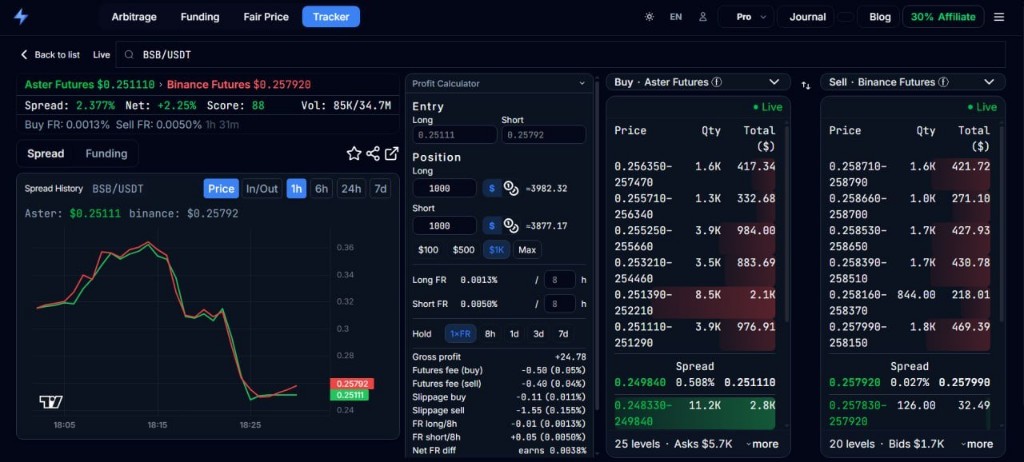Toggle the switch next to Journal
This screenshot has height=462, width=1024.
point(845,17)
